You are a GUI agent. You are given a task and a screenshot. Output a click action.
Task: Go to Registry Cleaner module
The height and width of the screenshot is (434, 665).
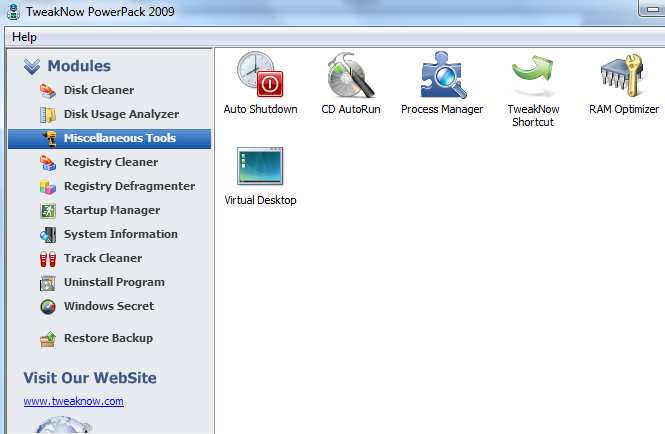[111, 162]
